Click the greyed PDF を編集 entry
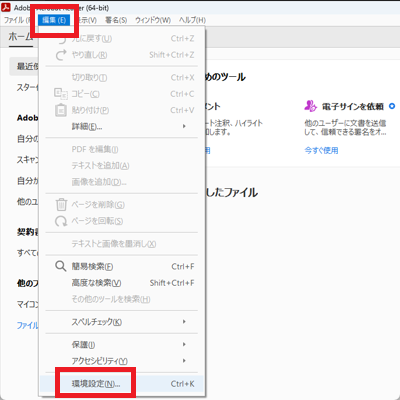The width and height of the screenshot is (400, 400). coord(122,149)
